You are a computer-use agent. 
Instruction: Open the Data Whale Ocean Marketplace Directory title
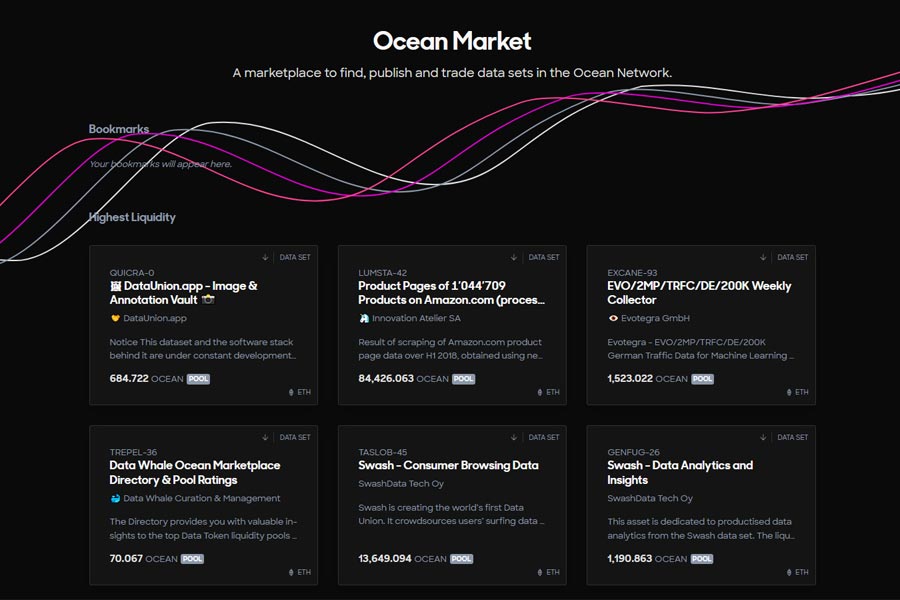[x=194, y=472]
